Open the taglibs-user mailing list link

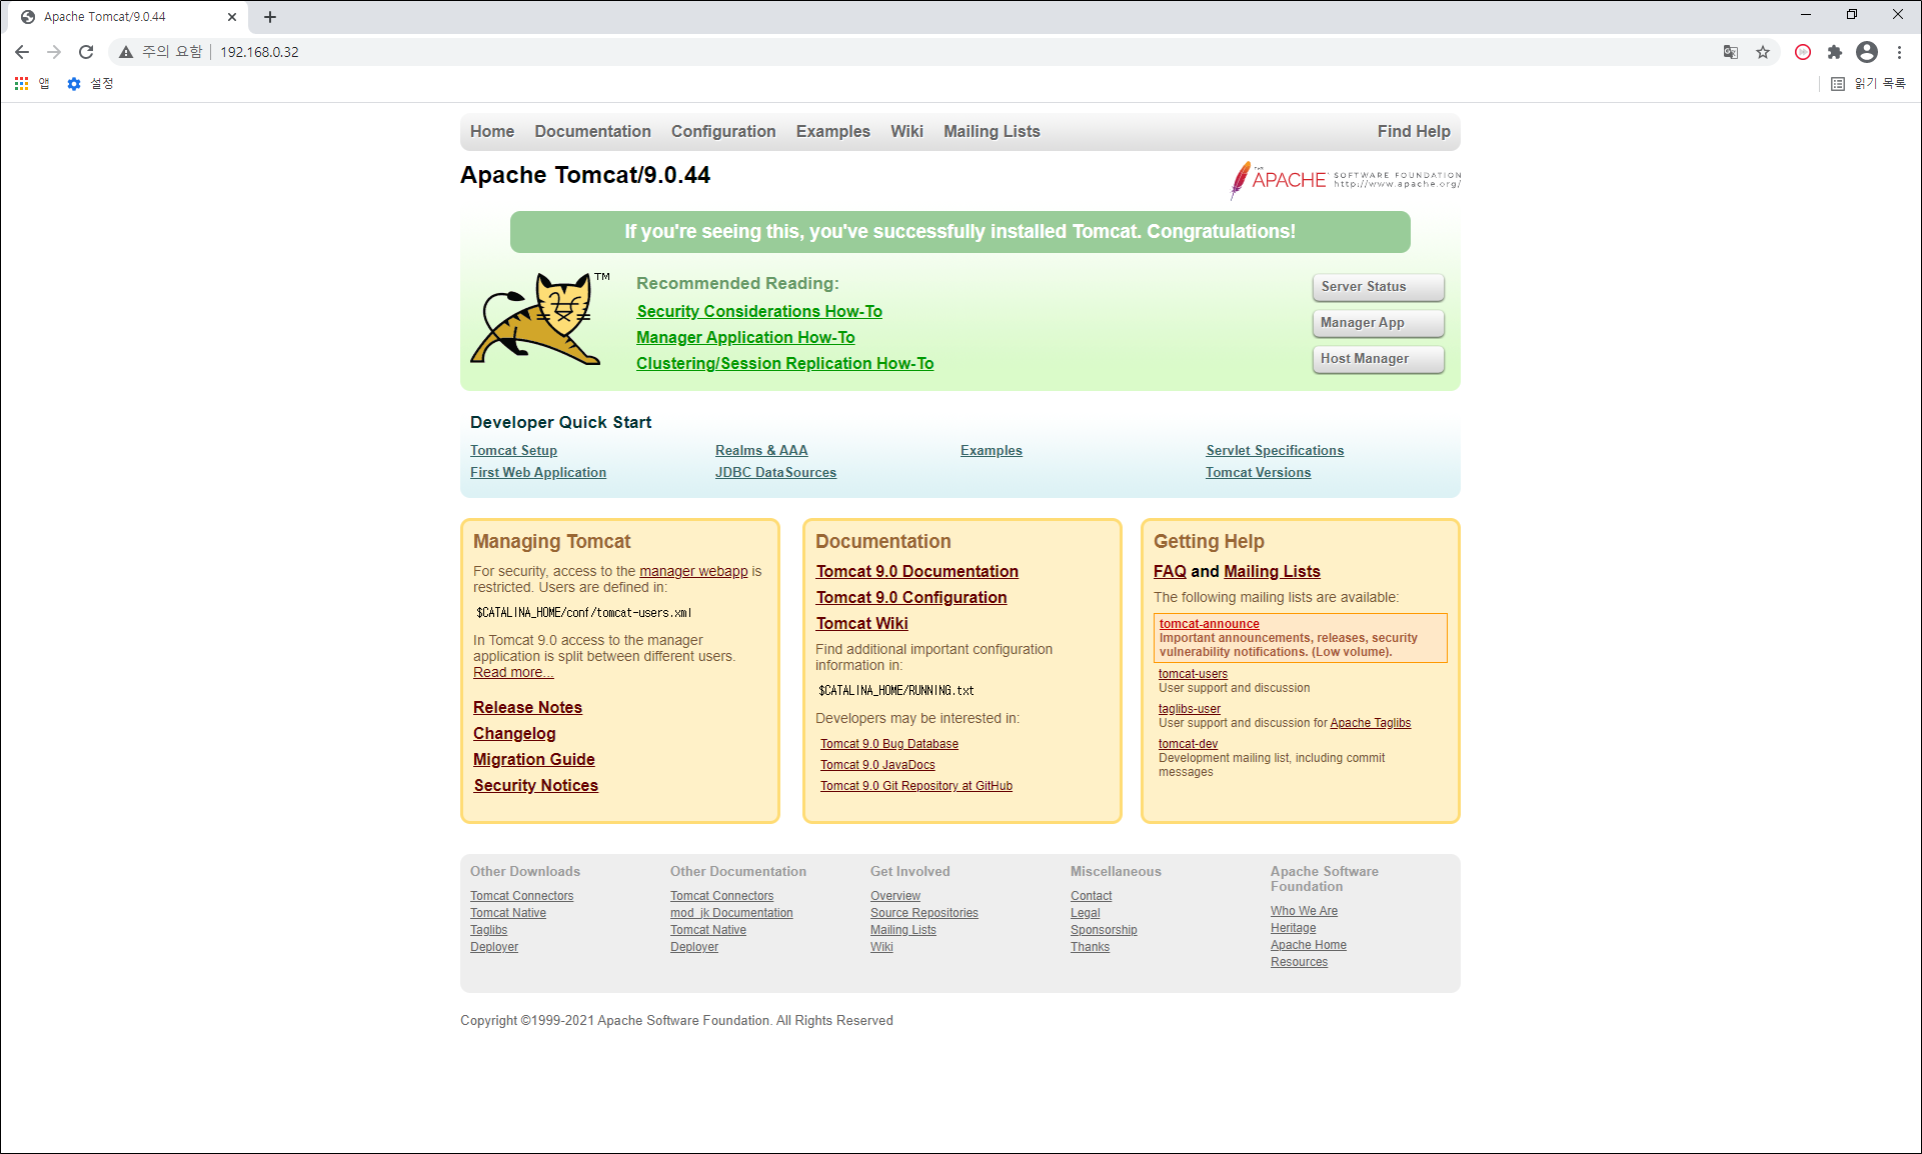[1189, 709]
